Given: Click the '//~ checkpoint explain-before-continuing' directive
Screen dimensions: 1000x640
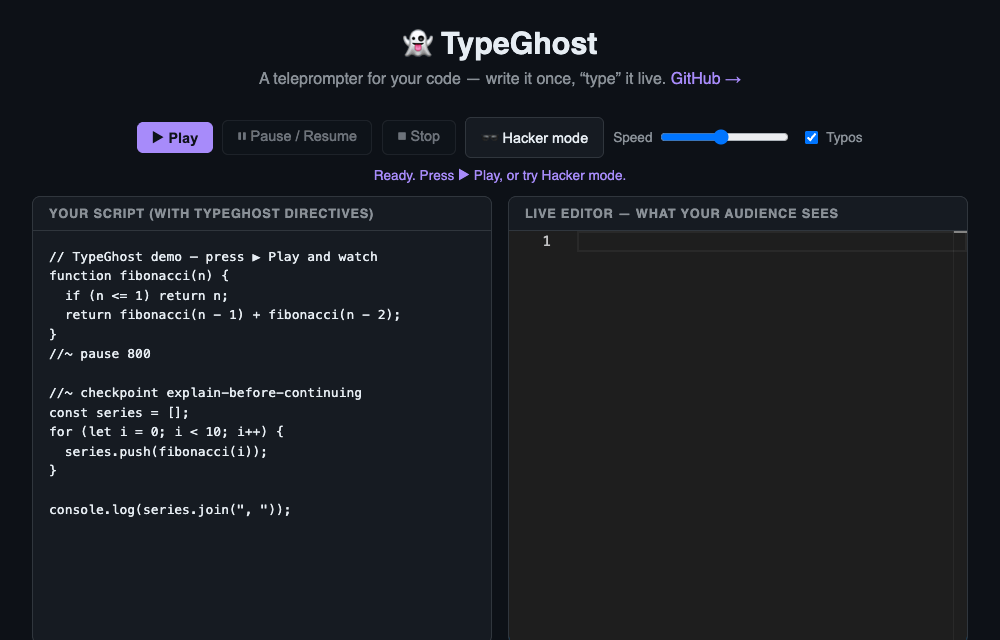Looking at the screenshot, I should pos(205,393).
